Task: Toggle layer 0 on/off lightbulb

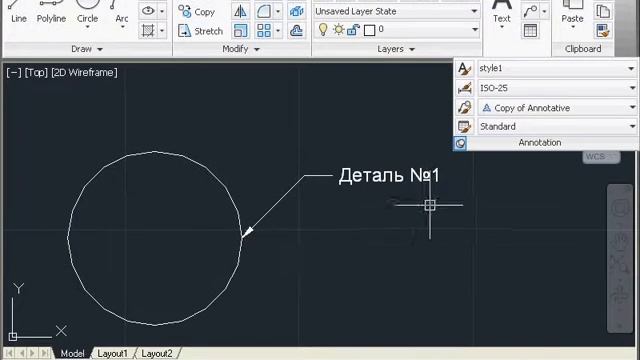Action: (x=323, y=29)
